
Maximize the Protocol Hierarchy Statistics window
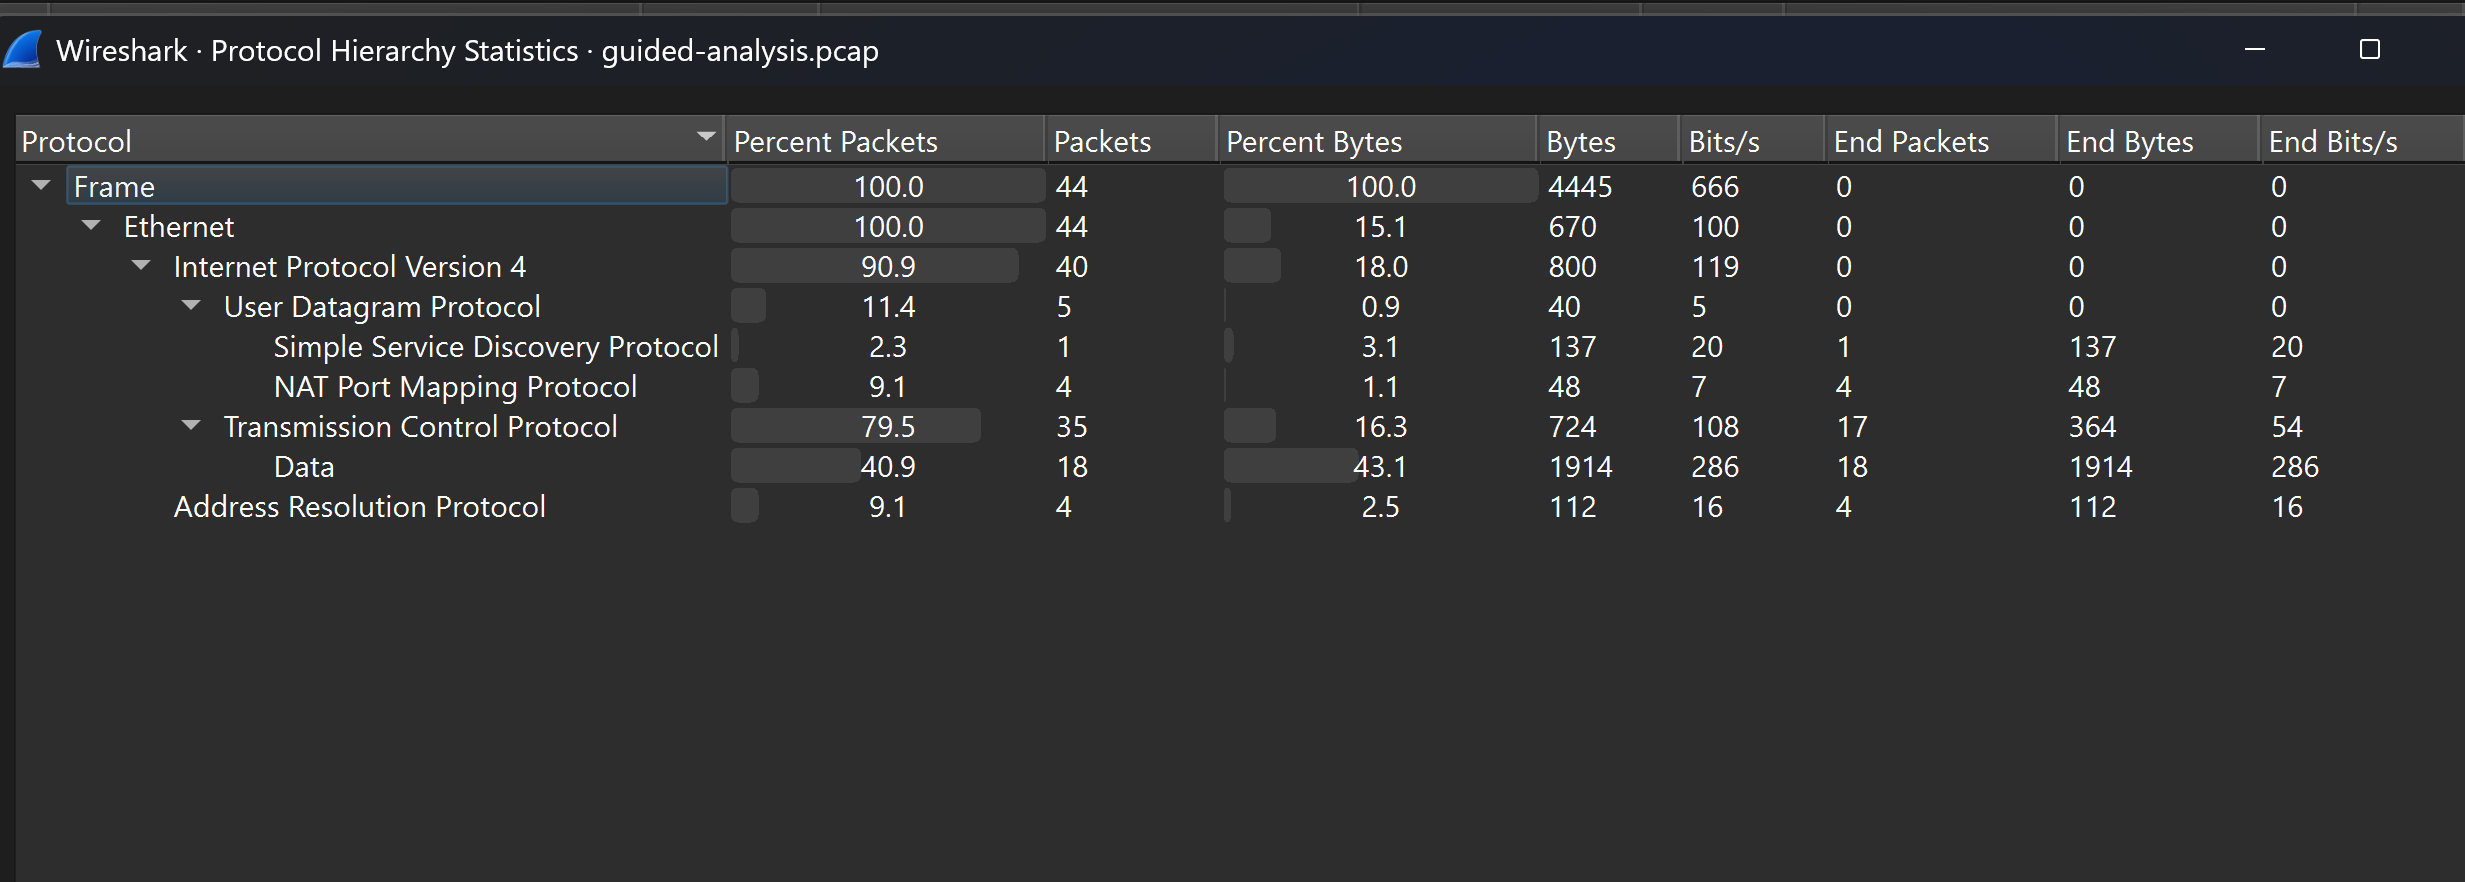2369,49
